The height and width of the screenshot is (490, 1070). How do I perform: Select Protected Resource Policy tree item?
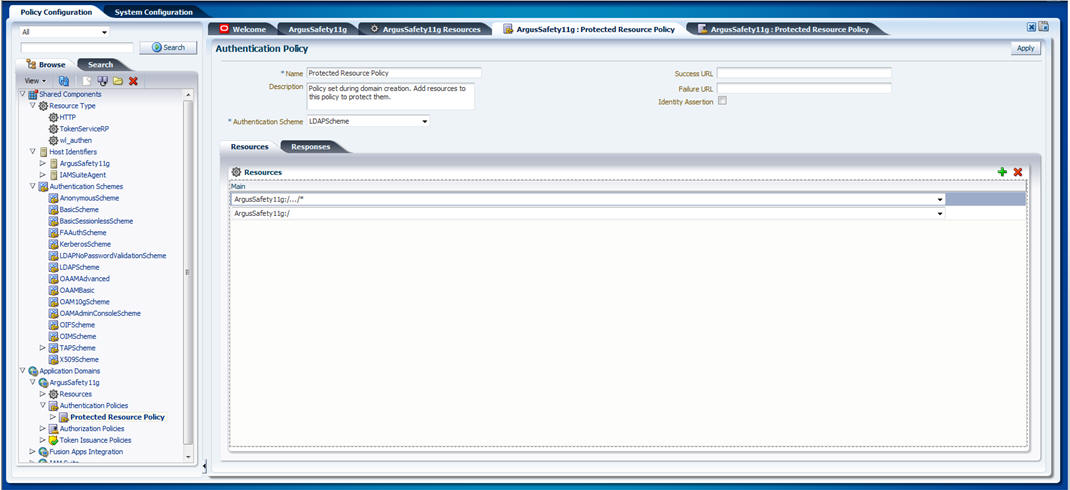117,417
